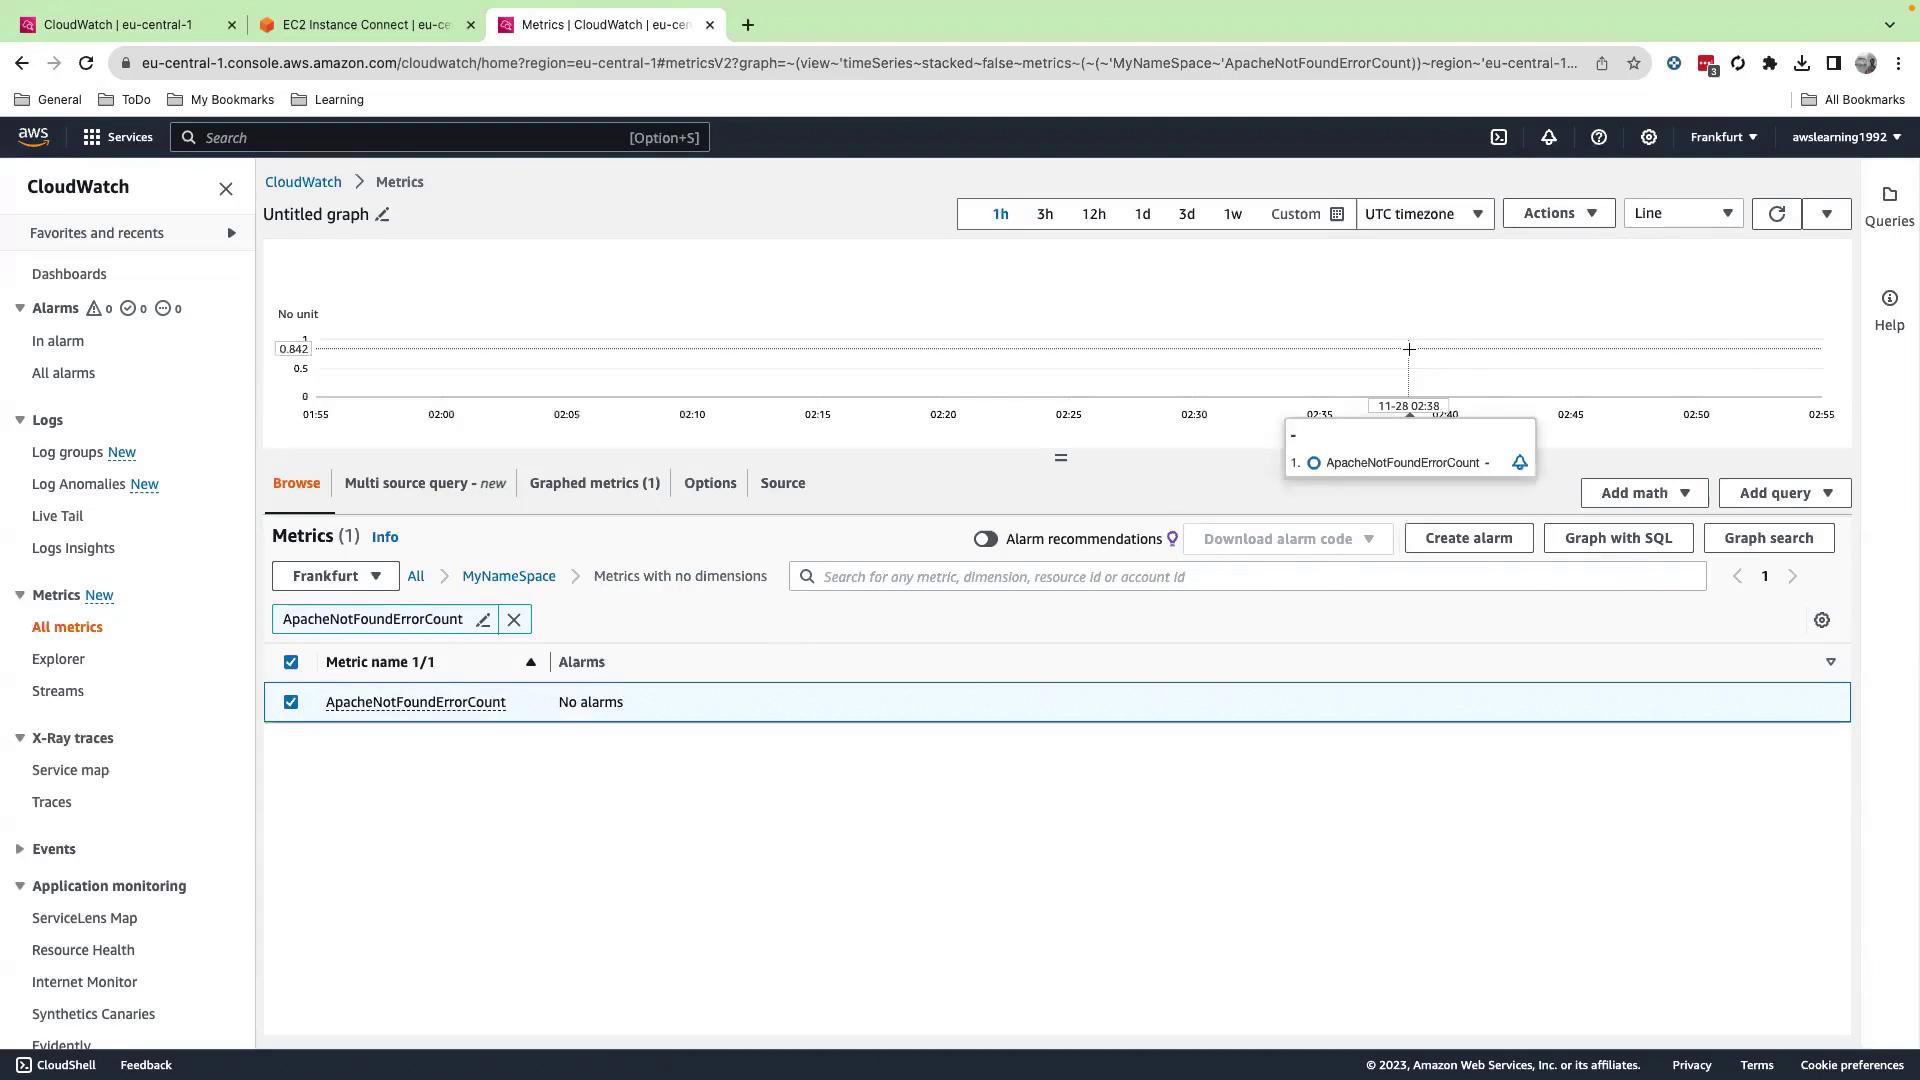This screenshot has width=1920, height=1080.
Task: Click Graph with SQL button
Action: coord(1618,538)
